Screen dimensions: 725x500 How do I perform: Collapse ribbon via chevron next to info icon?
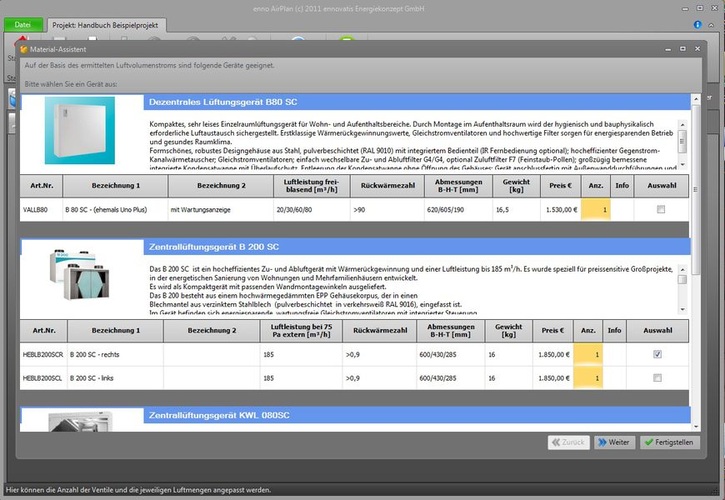click(711, 25)
